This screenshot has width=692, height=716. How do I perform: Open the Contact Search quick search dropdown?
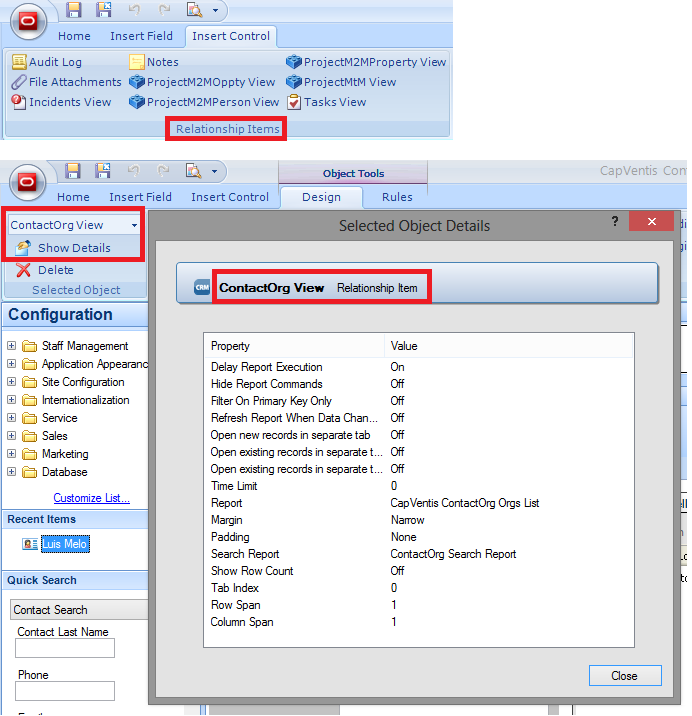[x=78, y=610]
